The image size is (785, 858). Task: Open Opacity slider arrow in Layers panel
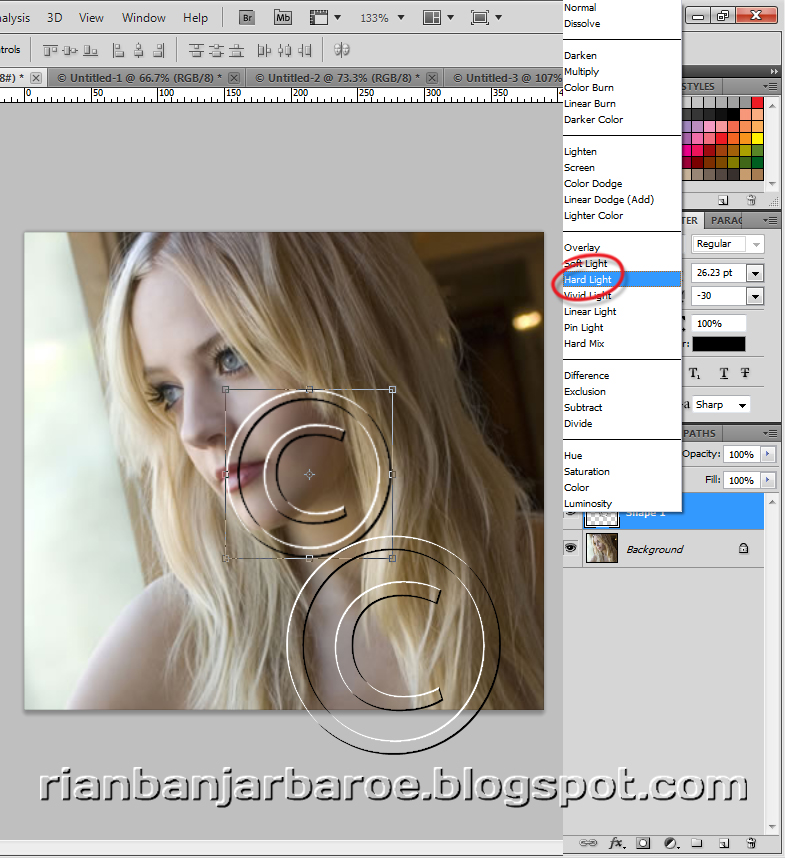[x=767, y=454]
